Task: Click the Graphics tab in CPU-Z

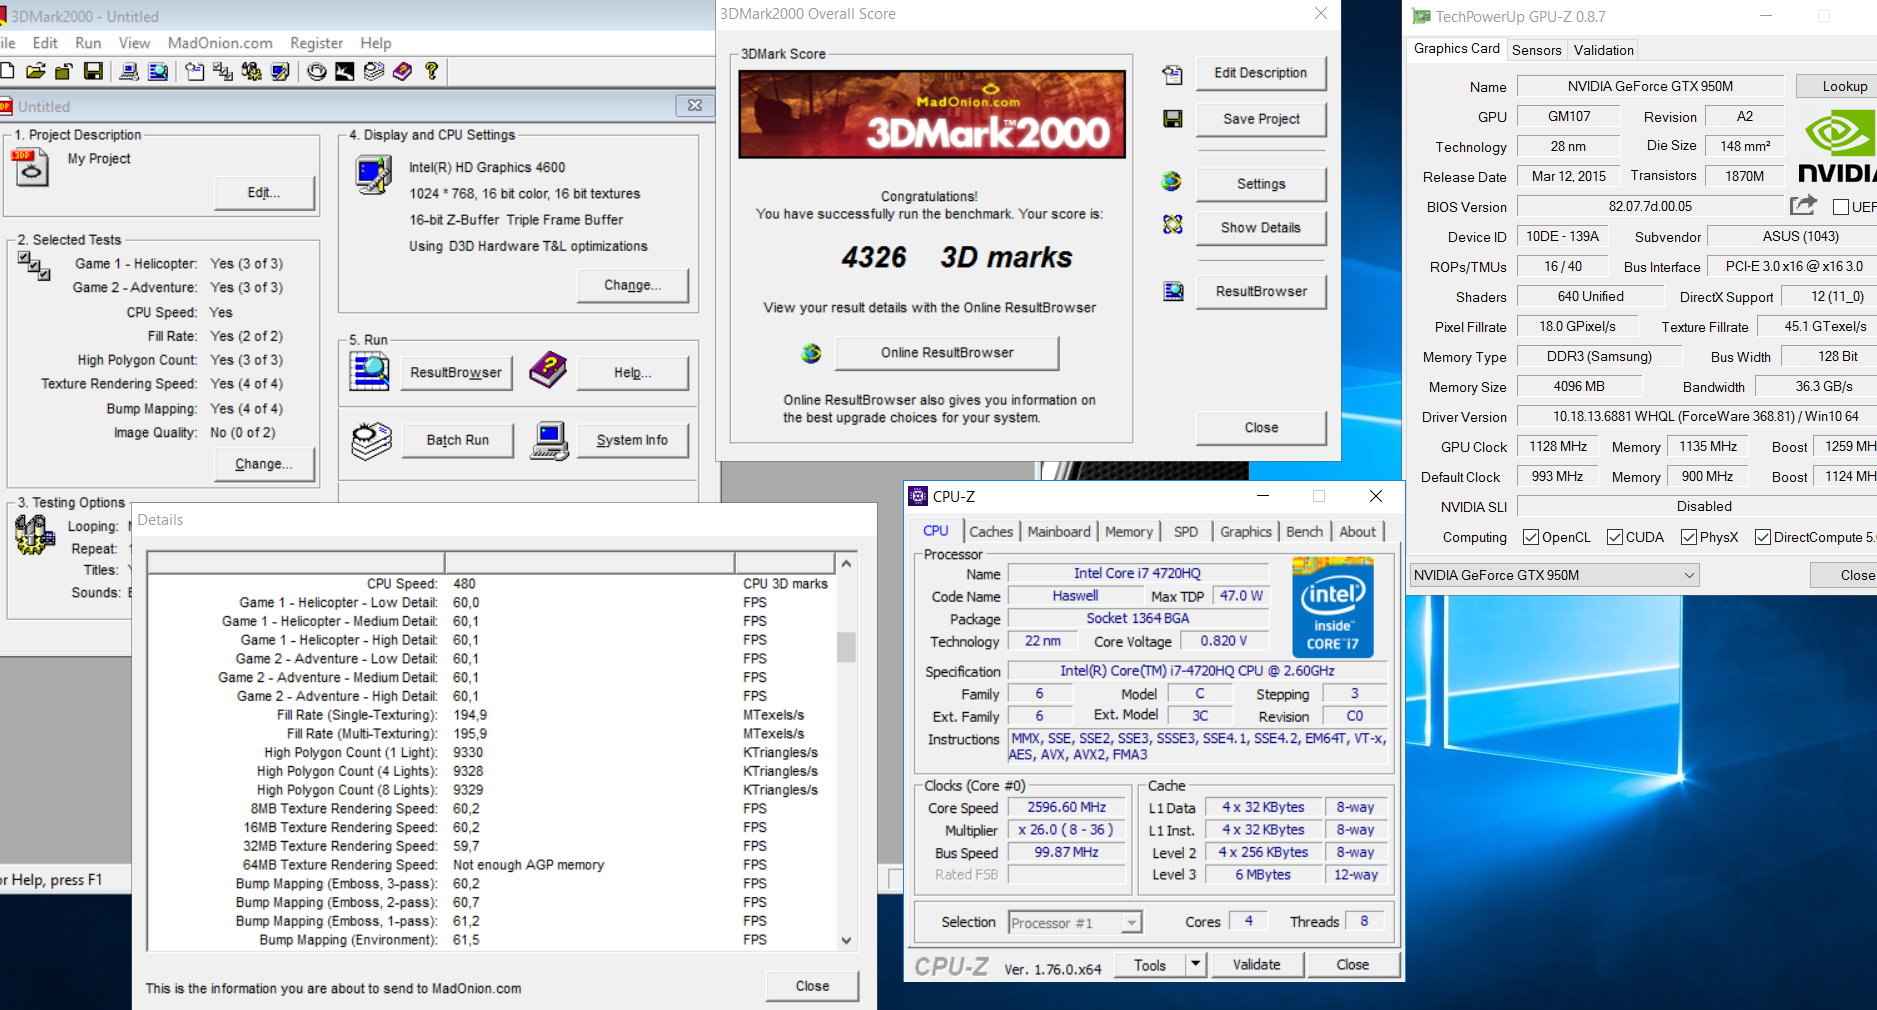Action: click(x=1245, y=532)
